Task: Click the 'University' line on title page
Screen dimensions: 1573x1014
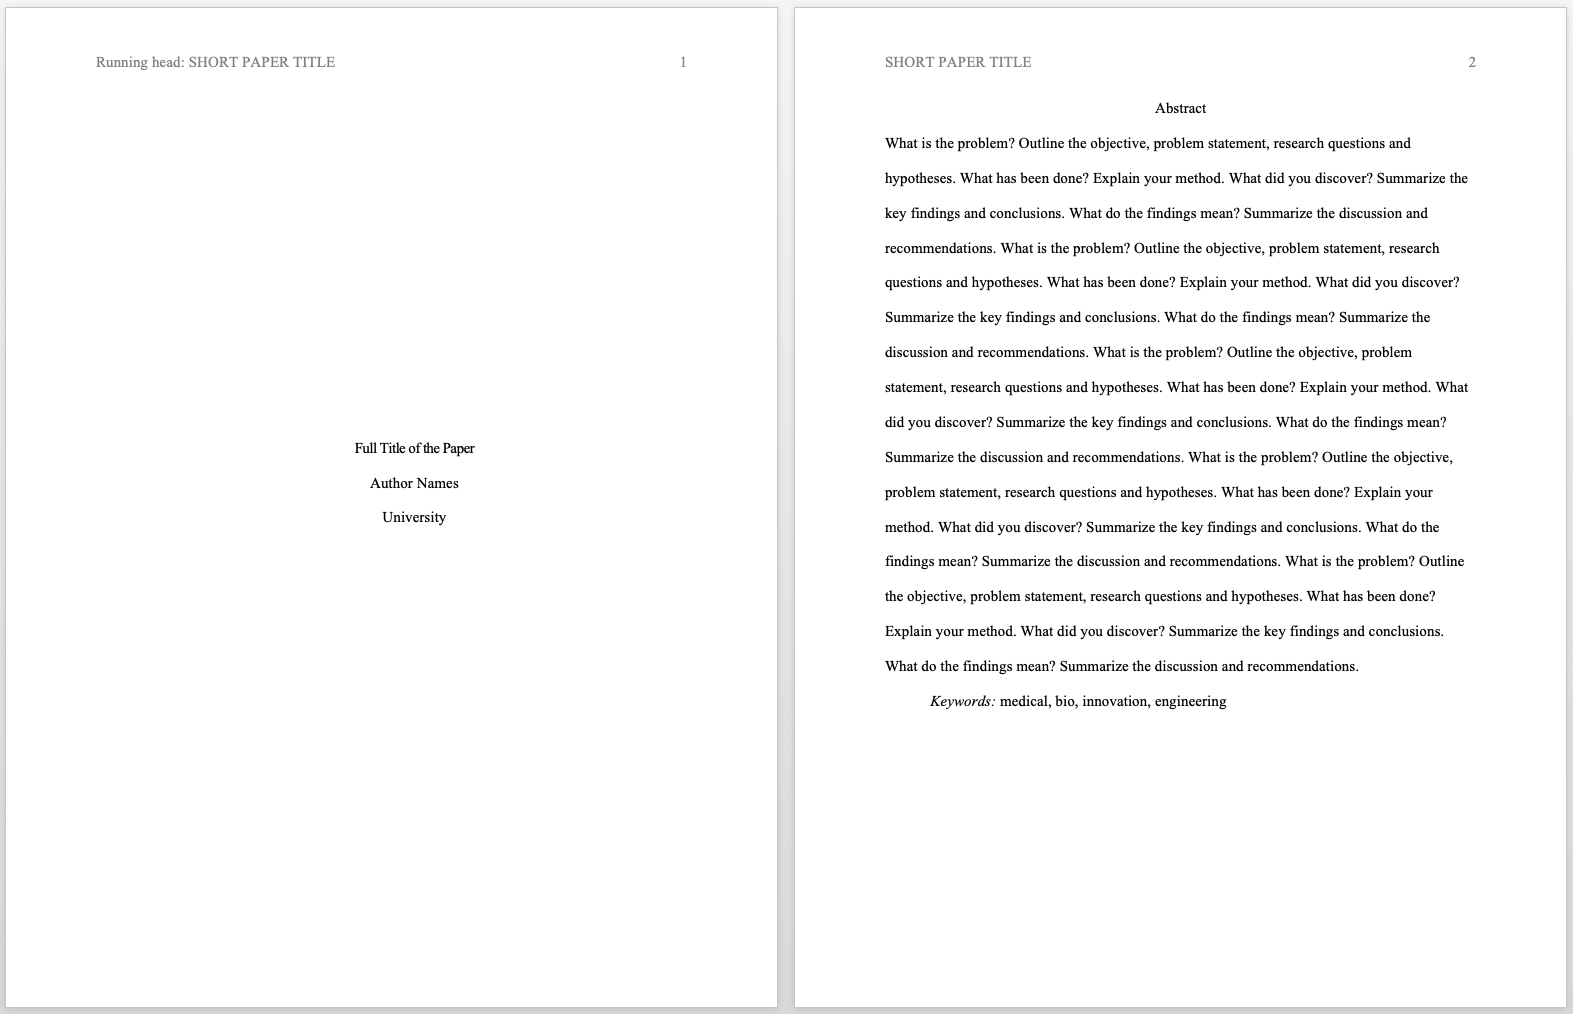Action: click(x=414, y=517)
